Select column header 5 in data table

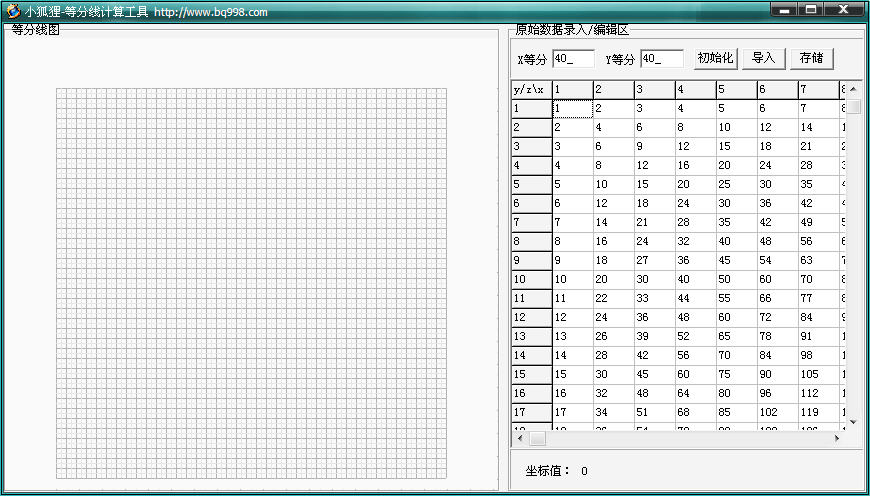click(735, 90)
